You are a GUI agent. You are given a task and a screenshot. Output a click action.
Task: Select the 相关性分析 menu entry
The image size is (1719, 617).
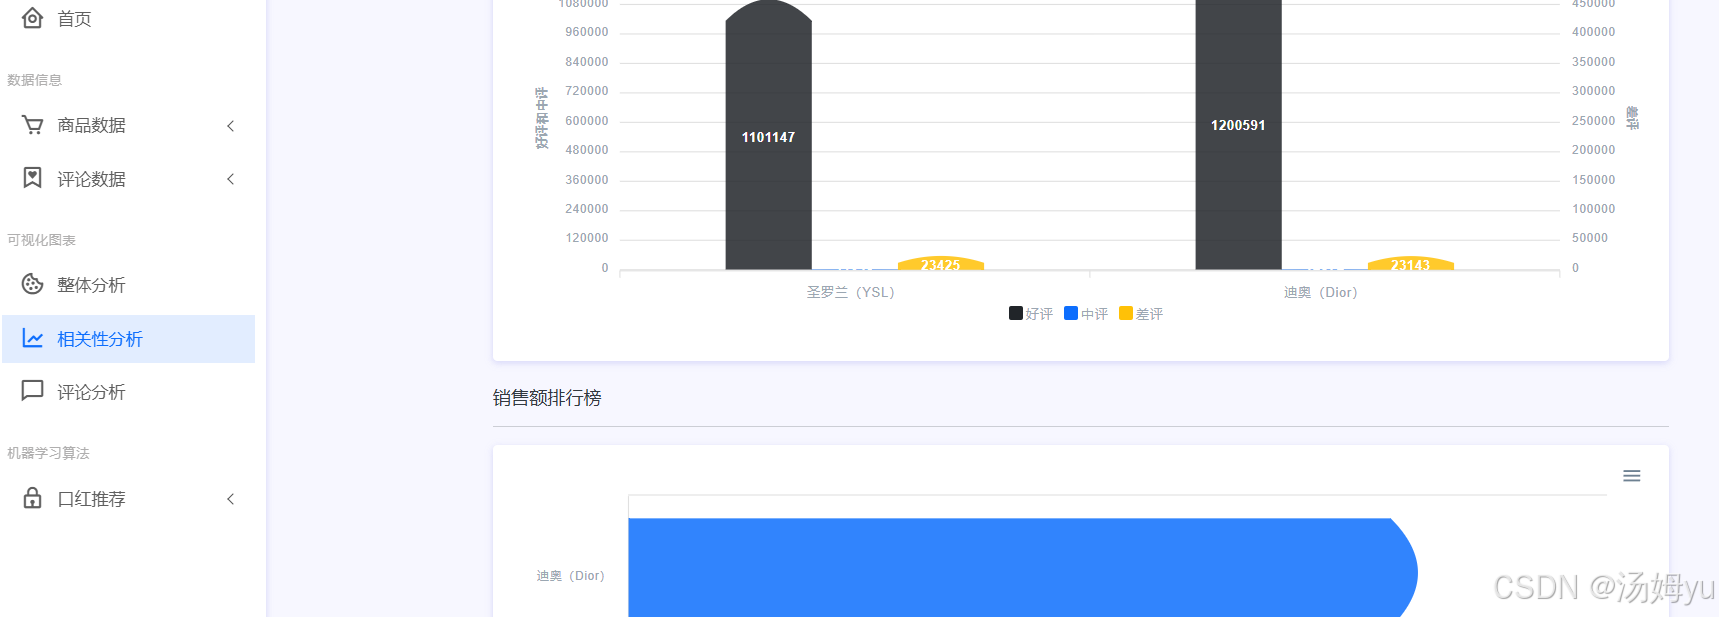pyautogui.click(x=128, y=339)
